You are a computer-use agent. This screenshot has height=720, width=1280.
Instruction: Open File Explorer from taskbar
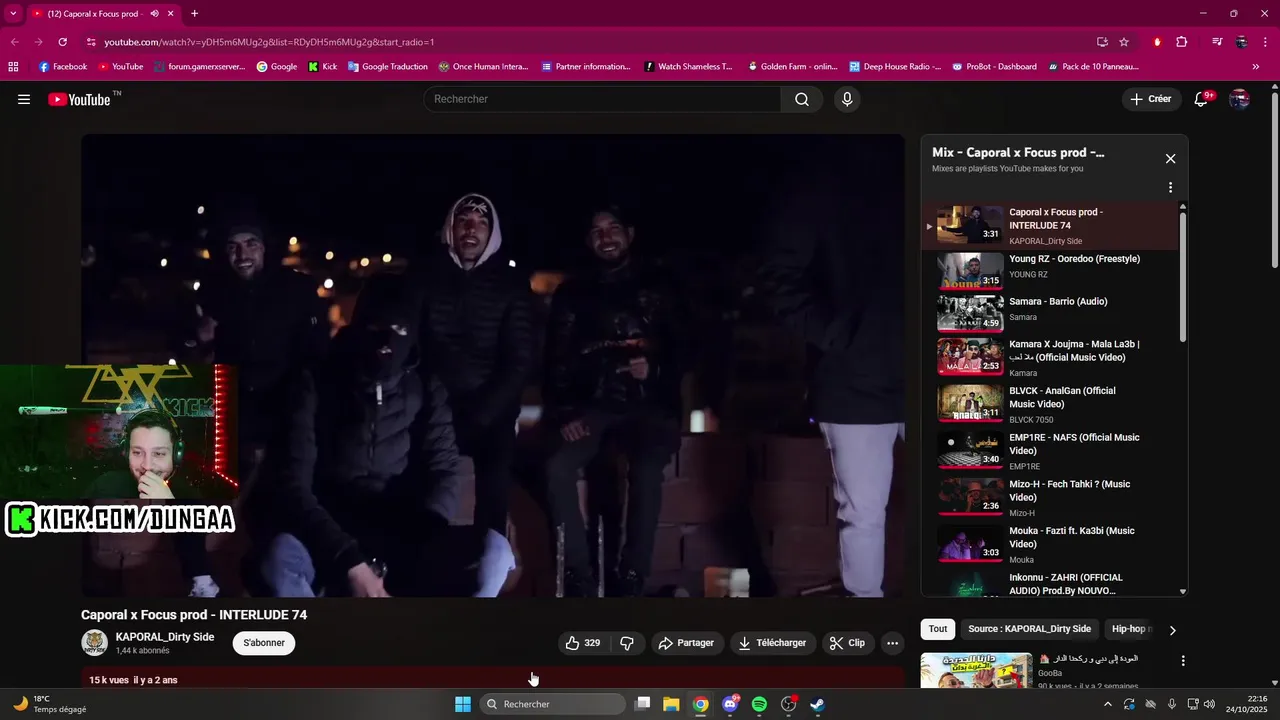pos(671,704)
